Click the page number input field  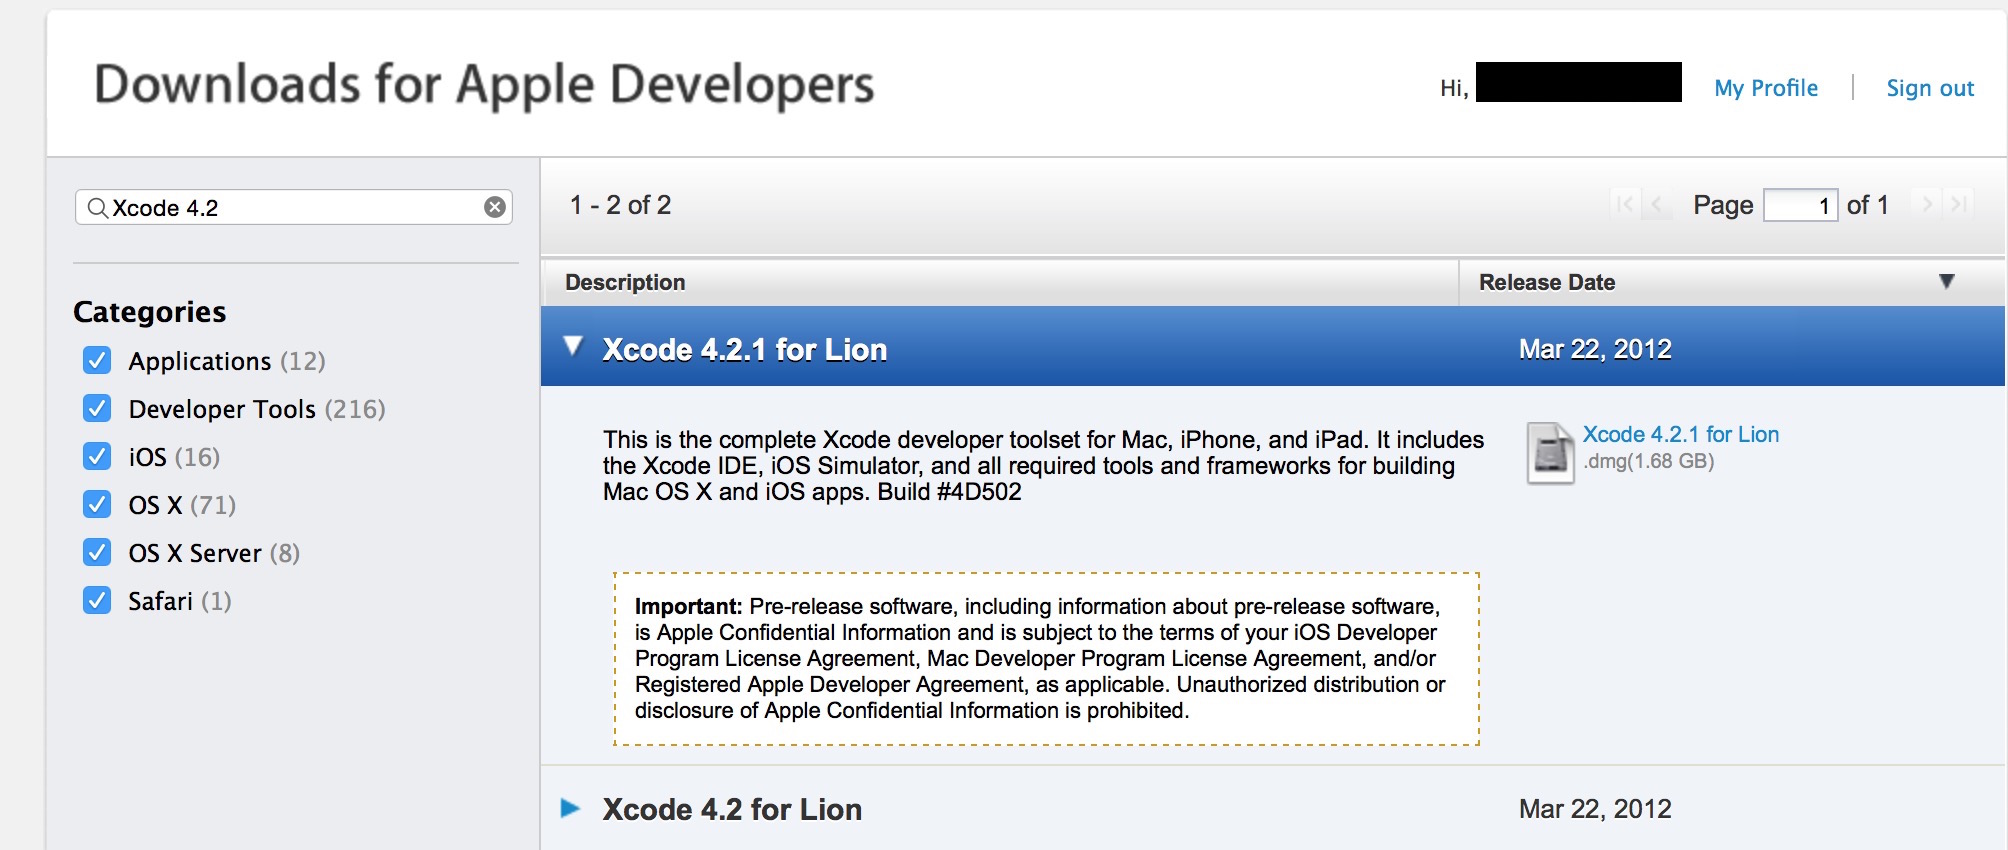(1800, 205)
